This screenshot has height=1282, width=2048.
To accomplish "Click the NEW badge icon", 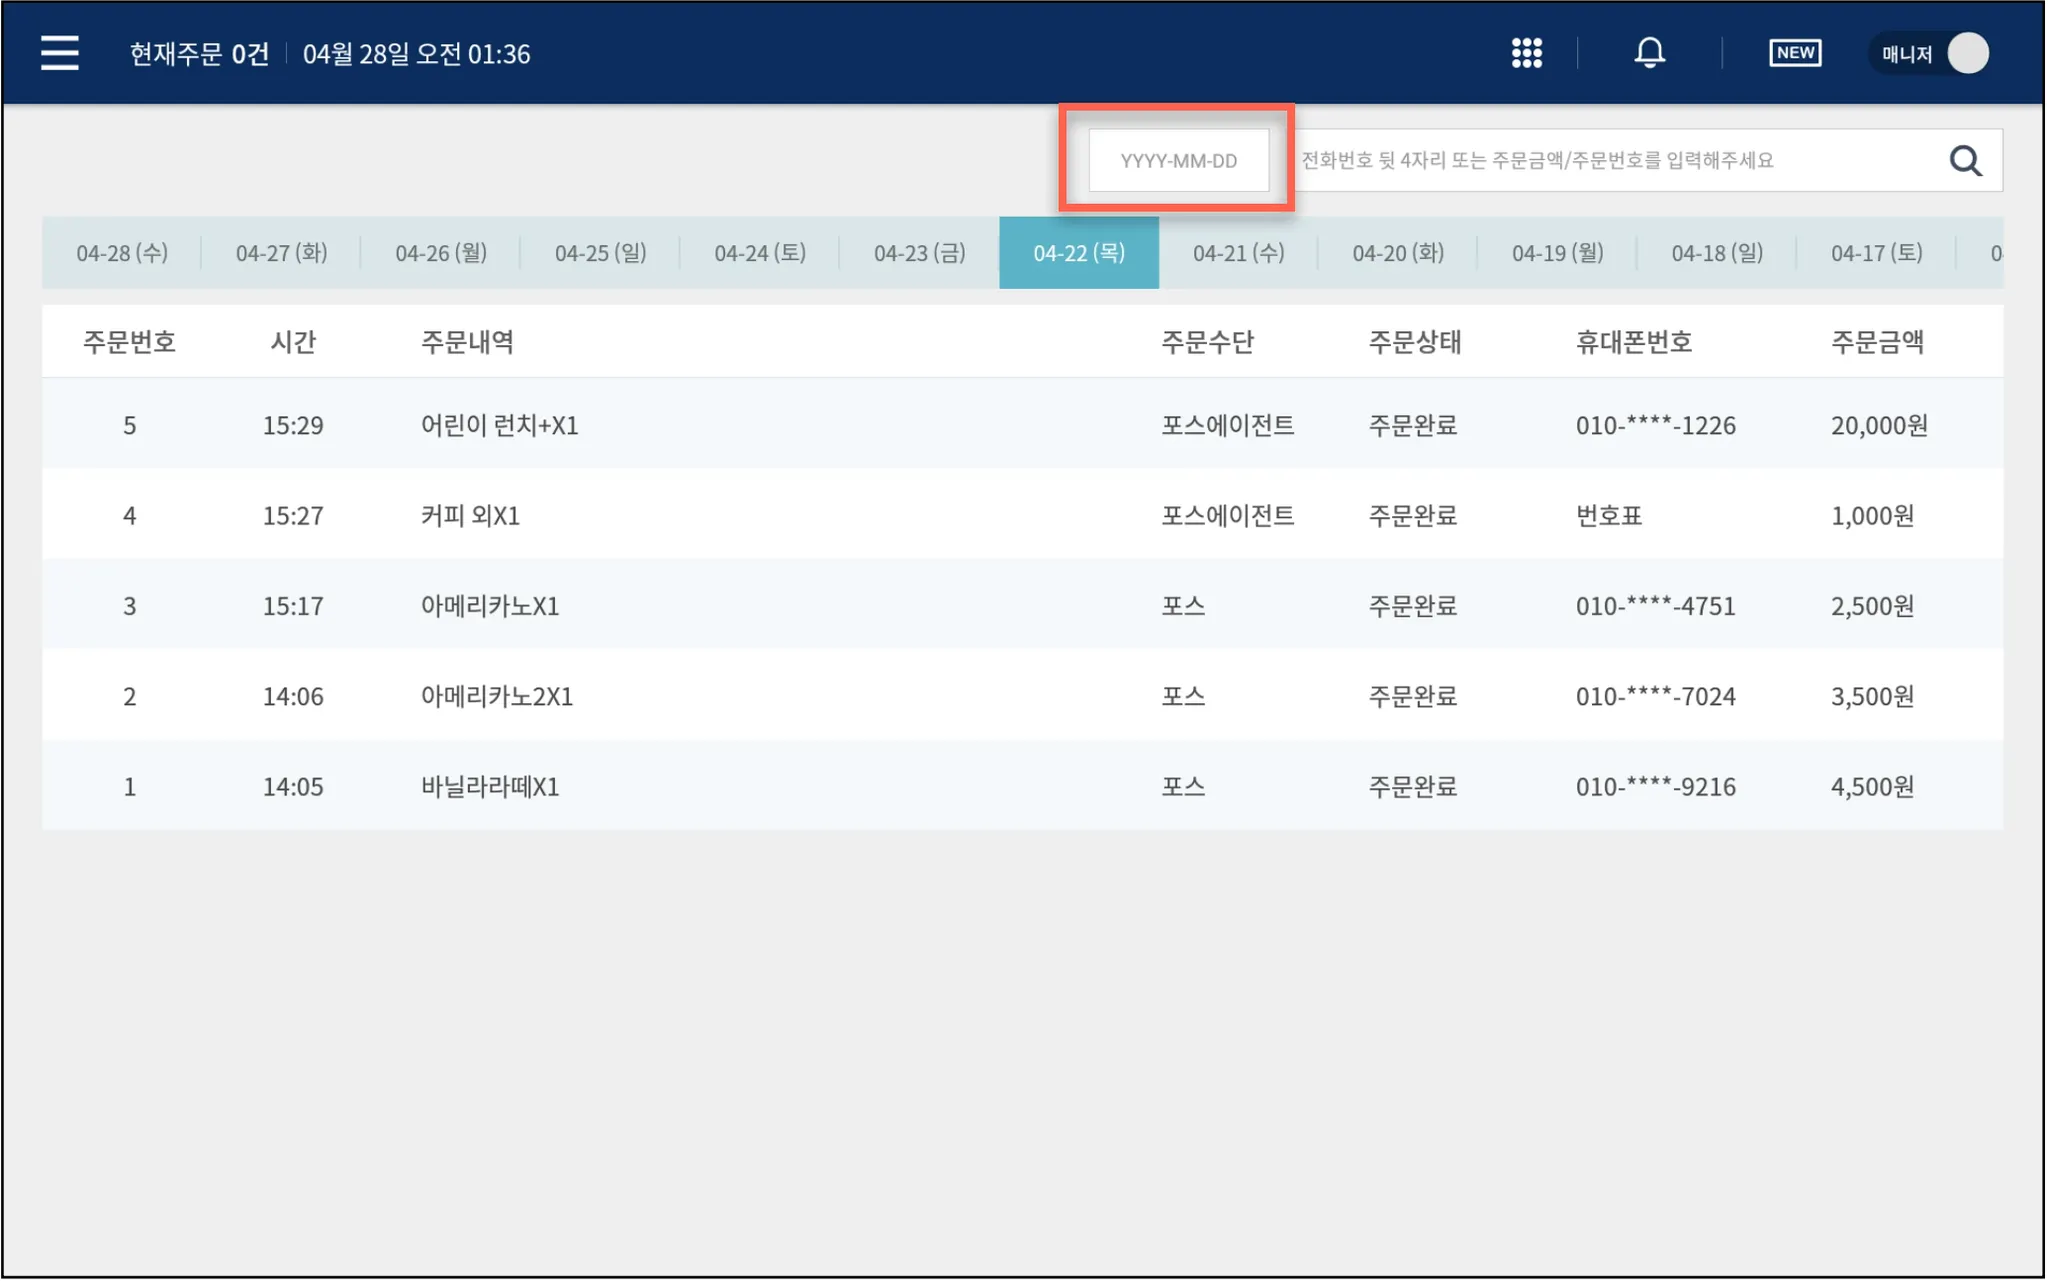I will click(1794, 53).
